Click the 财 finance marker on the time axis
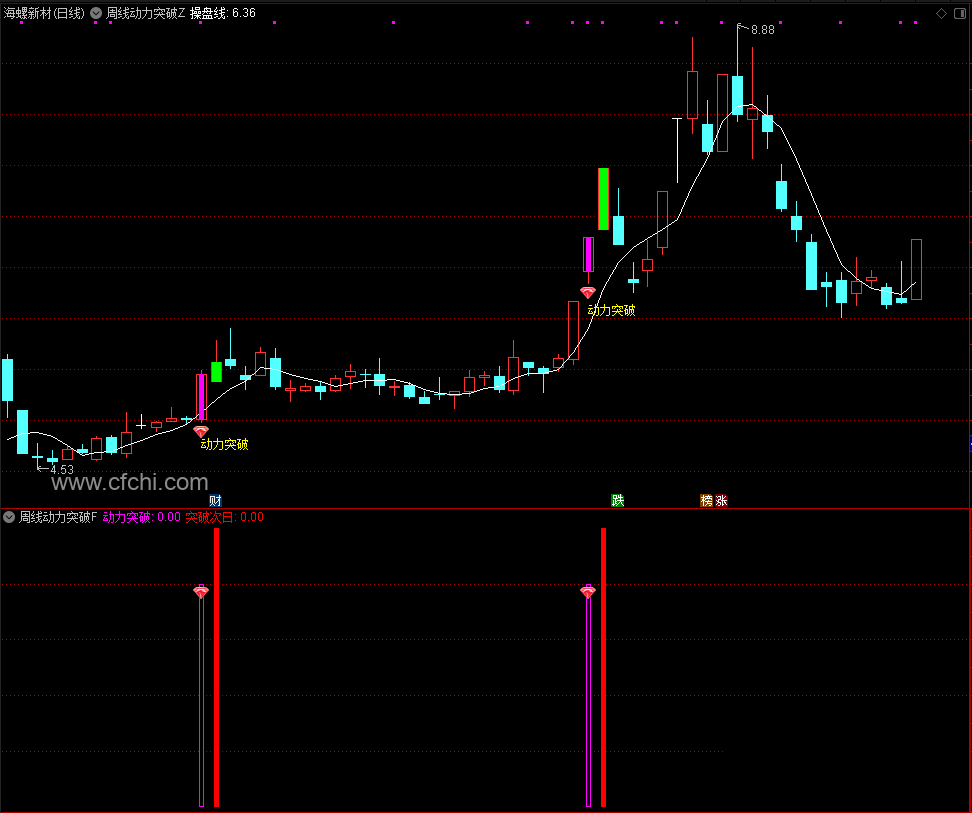The image size is (972, 813). click(x=215, y=501)
